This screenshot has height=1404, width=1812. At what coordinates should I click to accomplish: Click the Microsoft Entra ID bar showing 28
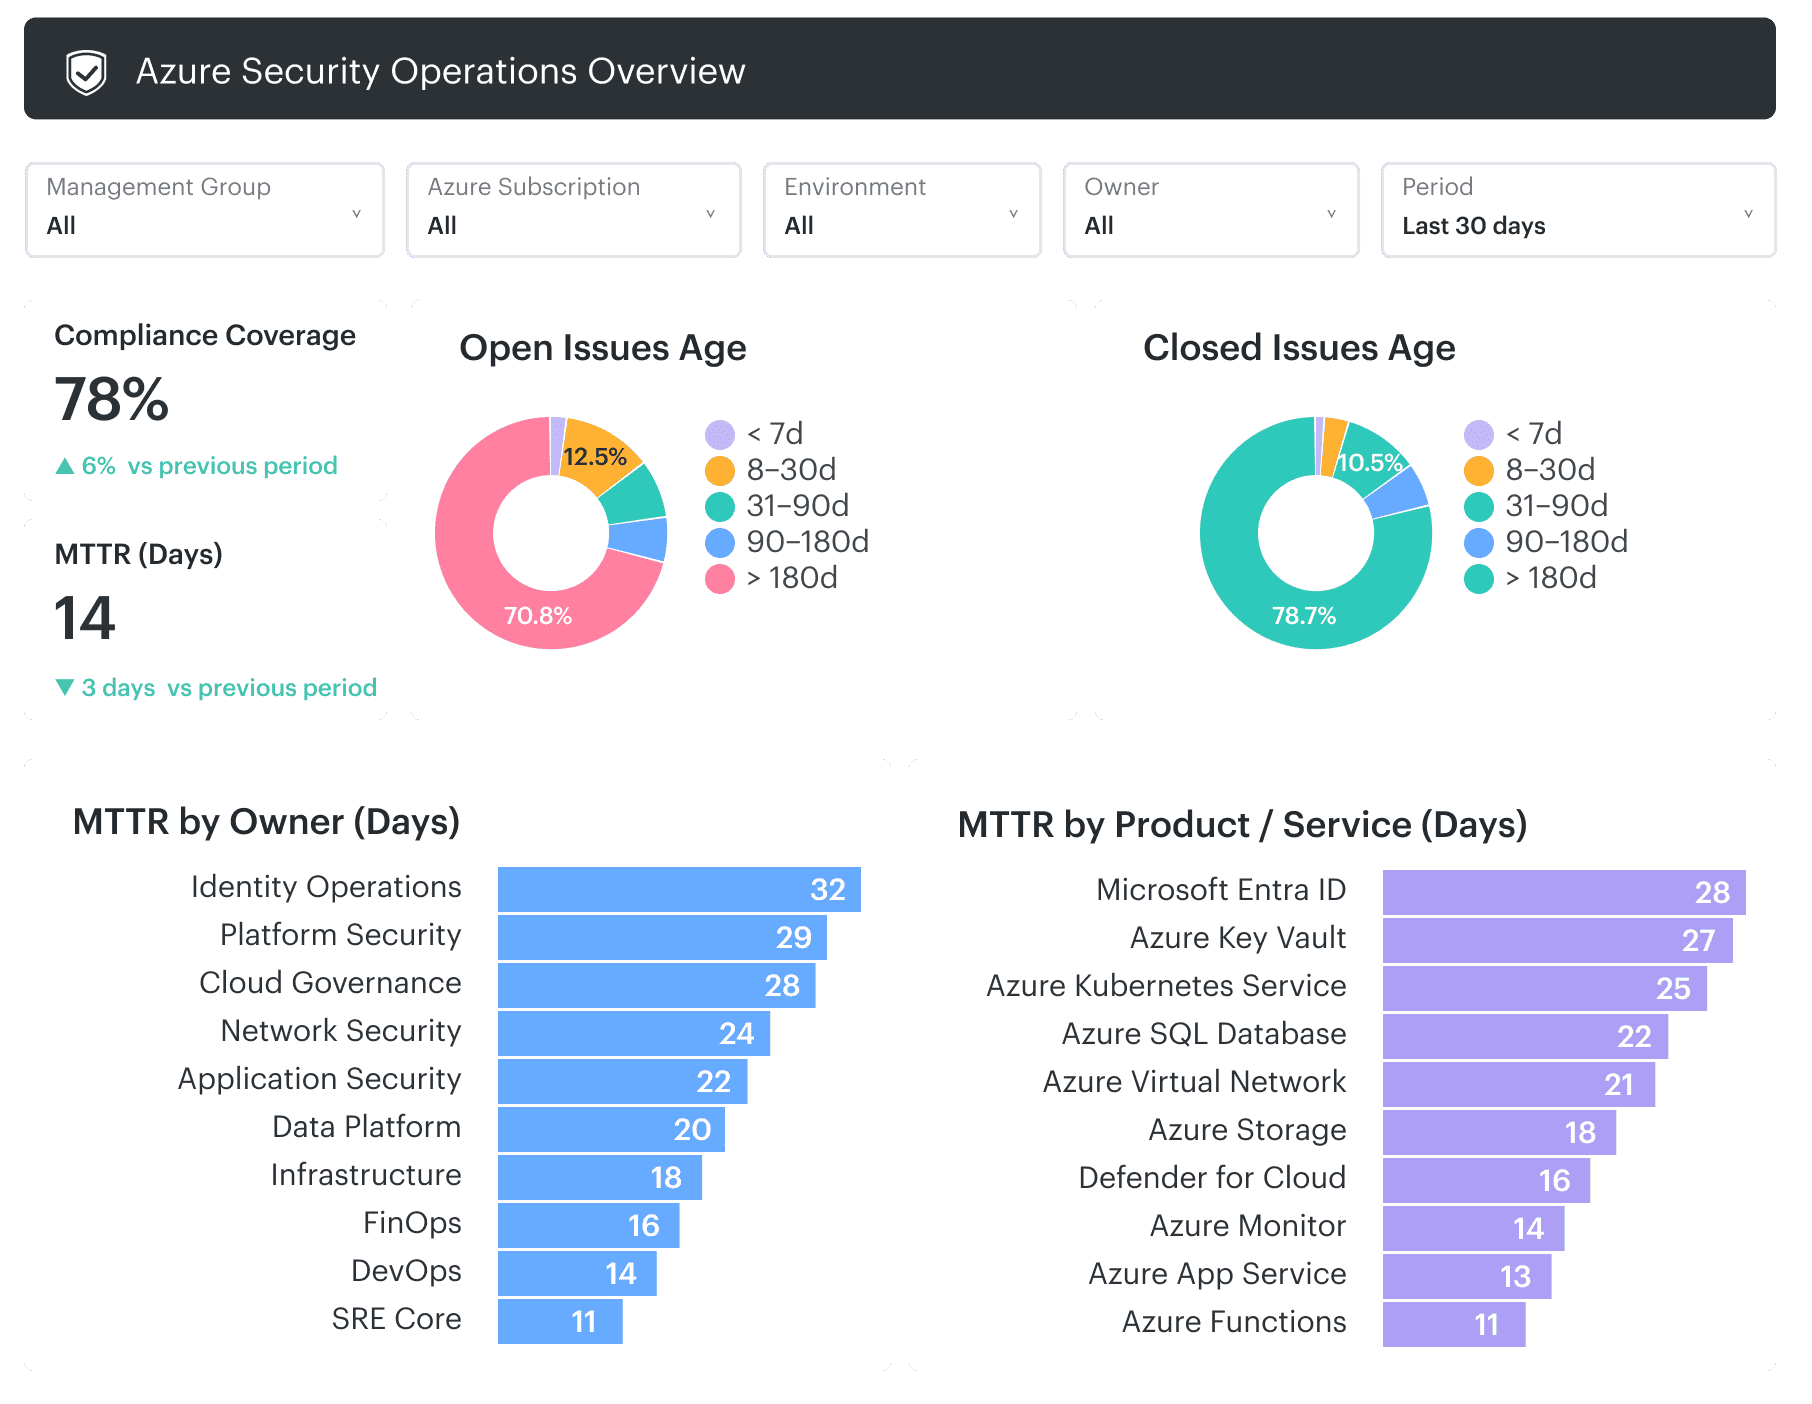coord(1564,892)
